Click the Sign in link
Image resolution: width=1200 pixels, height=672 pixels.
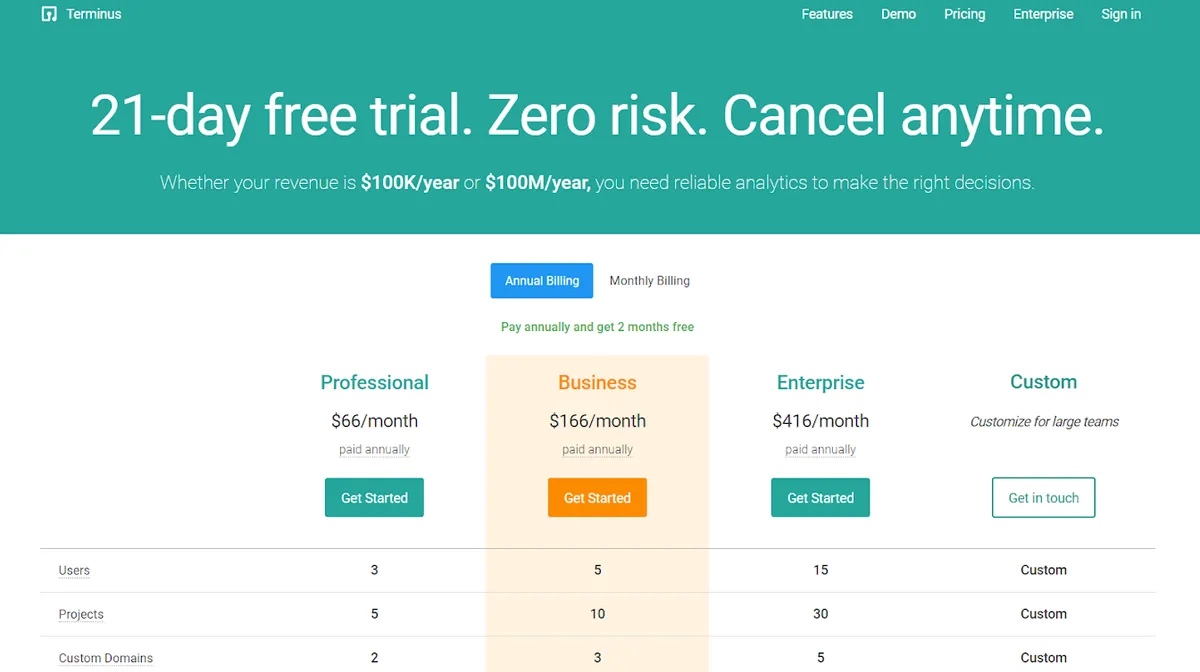(1120, 14)
